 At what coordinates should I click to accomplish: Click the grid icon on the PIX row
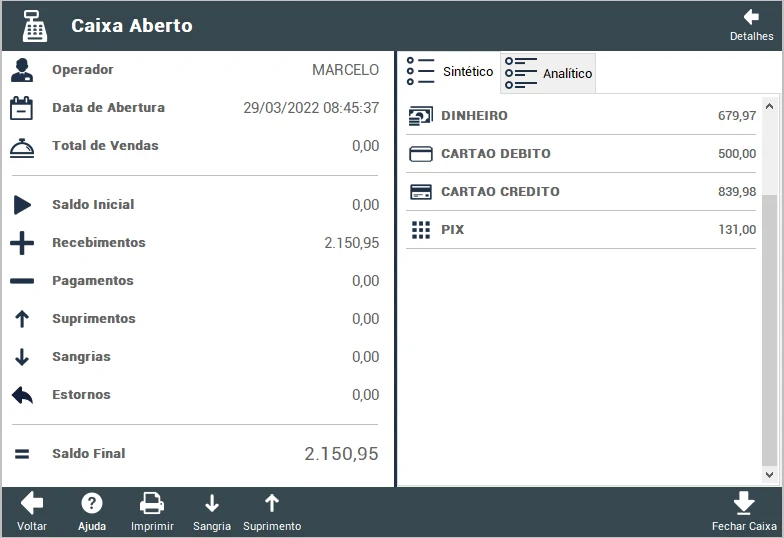421,230
